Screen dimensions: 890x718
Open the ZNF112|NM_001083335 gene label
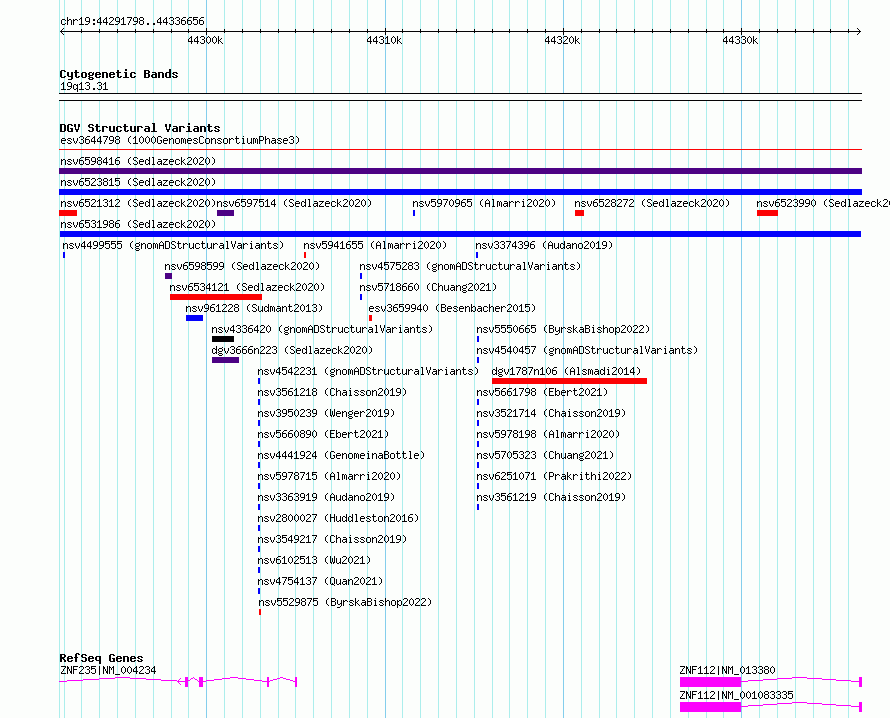[736, 695]
